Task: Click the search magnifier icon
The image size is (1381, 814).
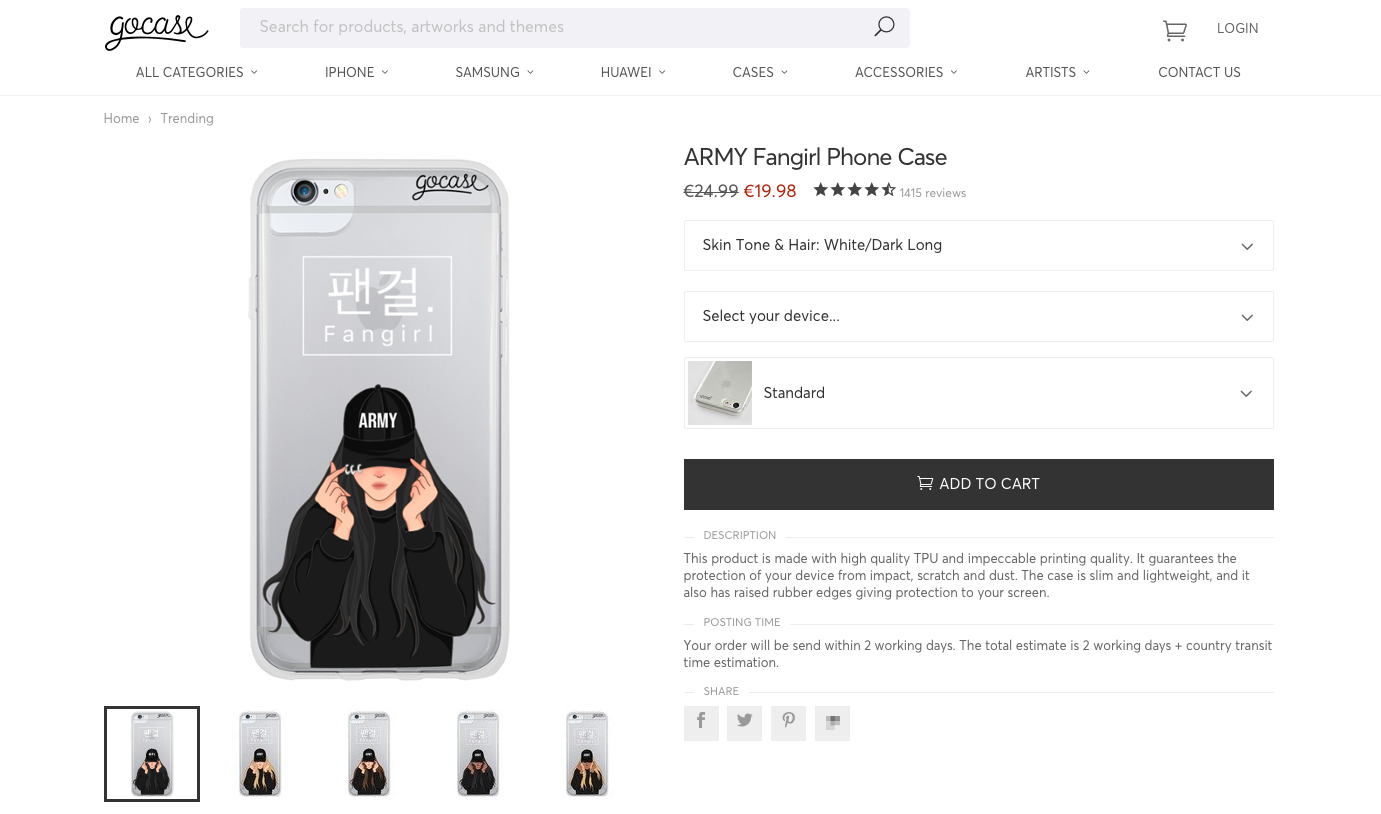Action: click(x=884, y=27)
